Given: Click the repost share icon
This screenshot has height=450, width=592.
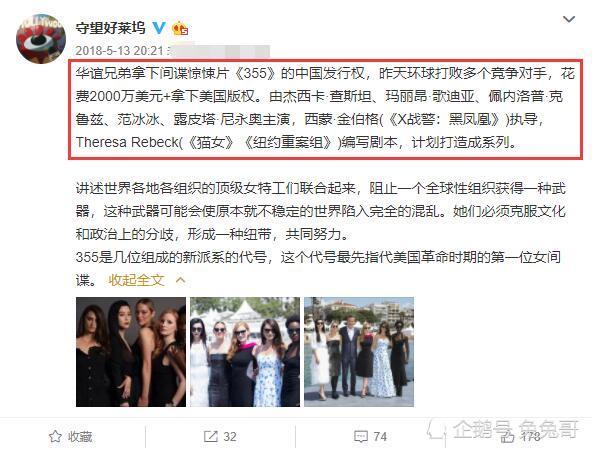Looking at the screenshot, I should (210, 437).
